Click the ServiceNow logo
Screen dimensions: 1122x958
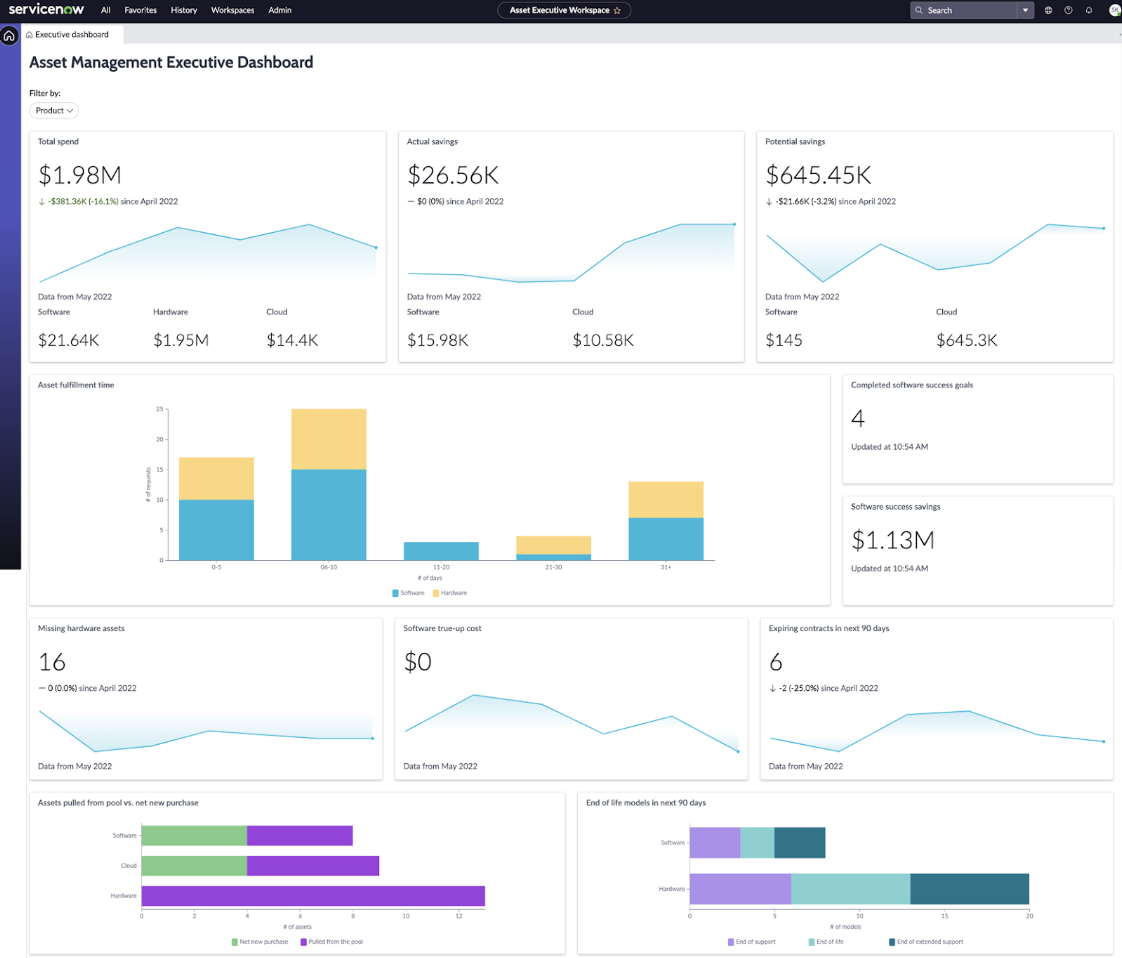tap(46, 9)
